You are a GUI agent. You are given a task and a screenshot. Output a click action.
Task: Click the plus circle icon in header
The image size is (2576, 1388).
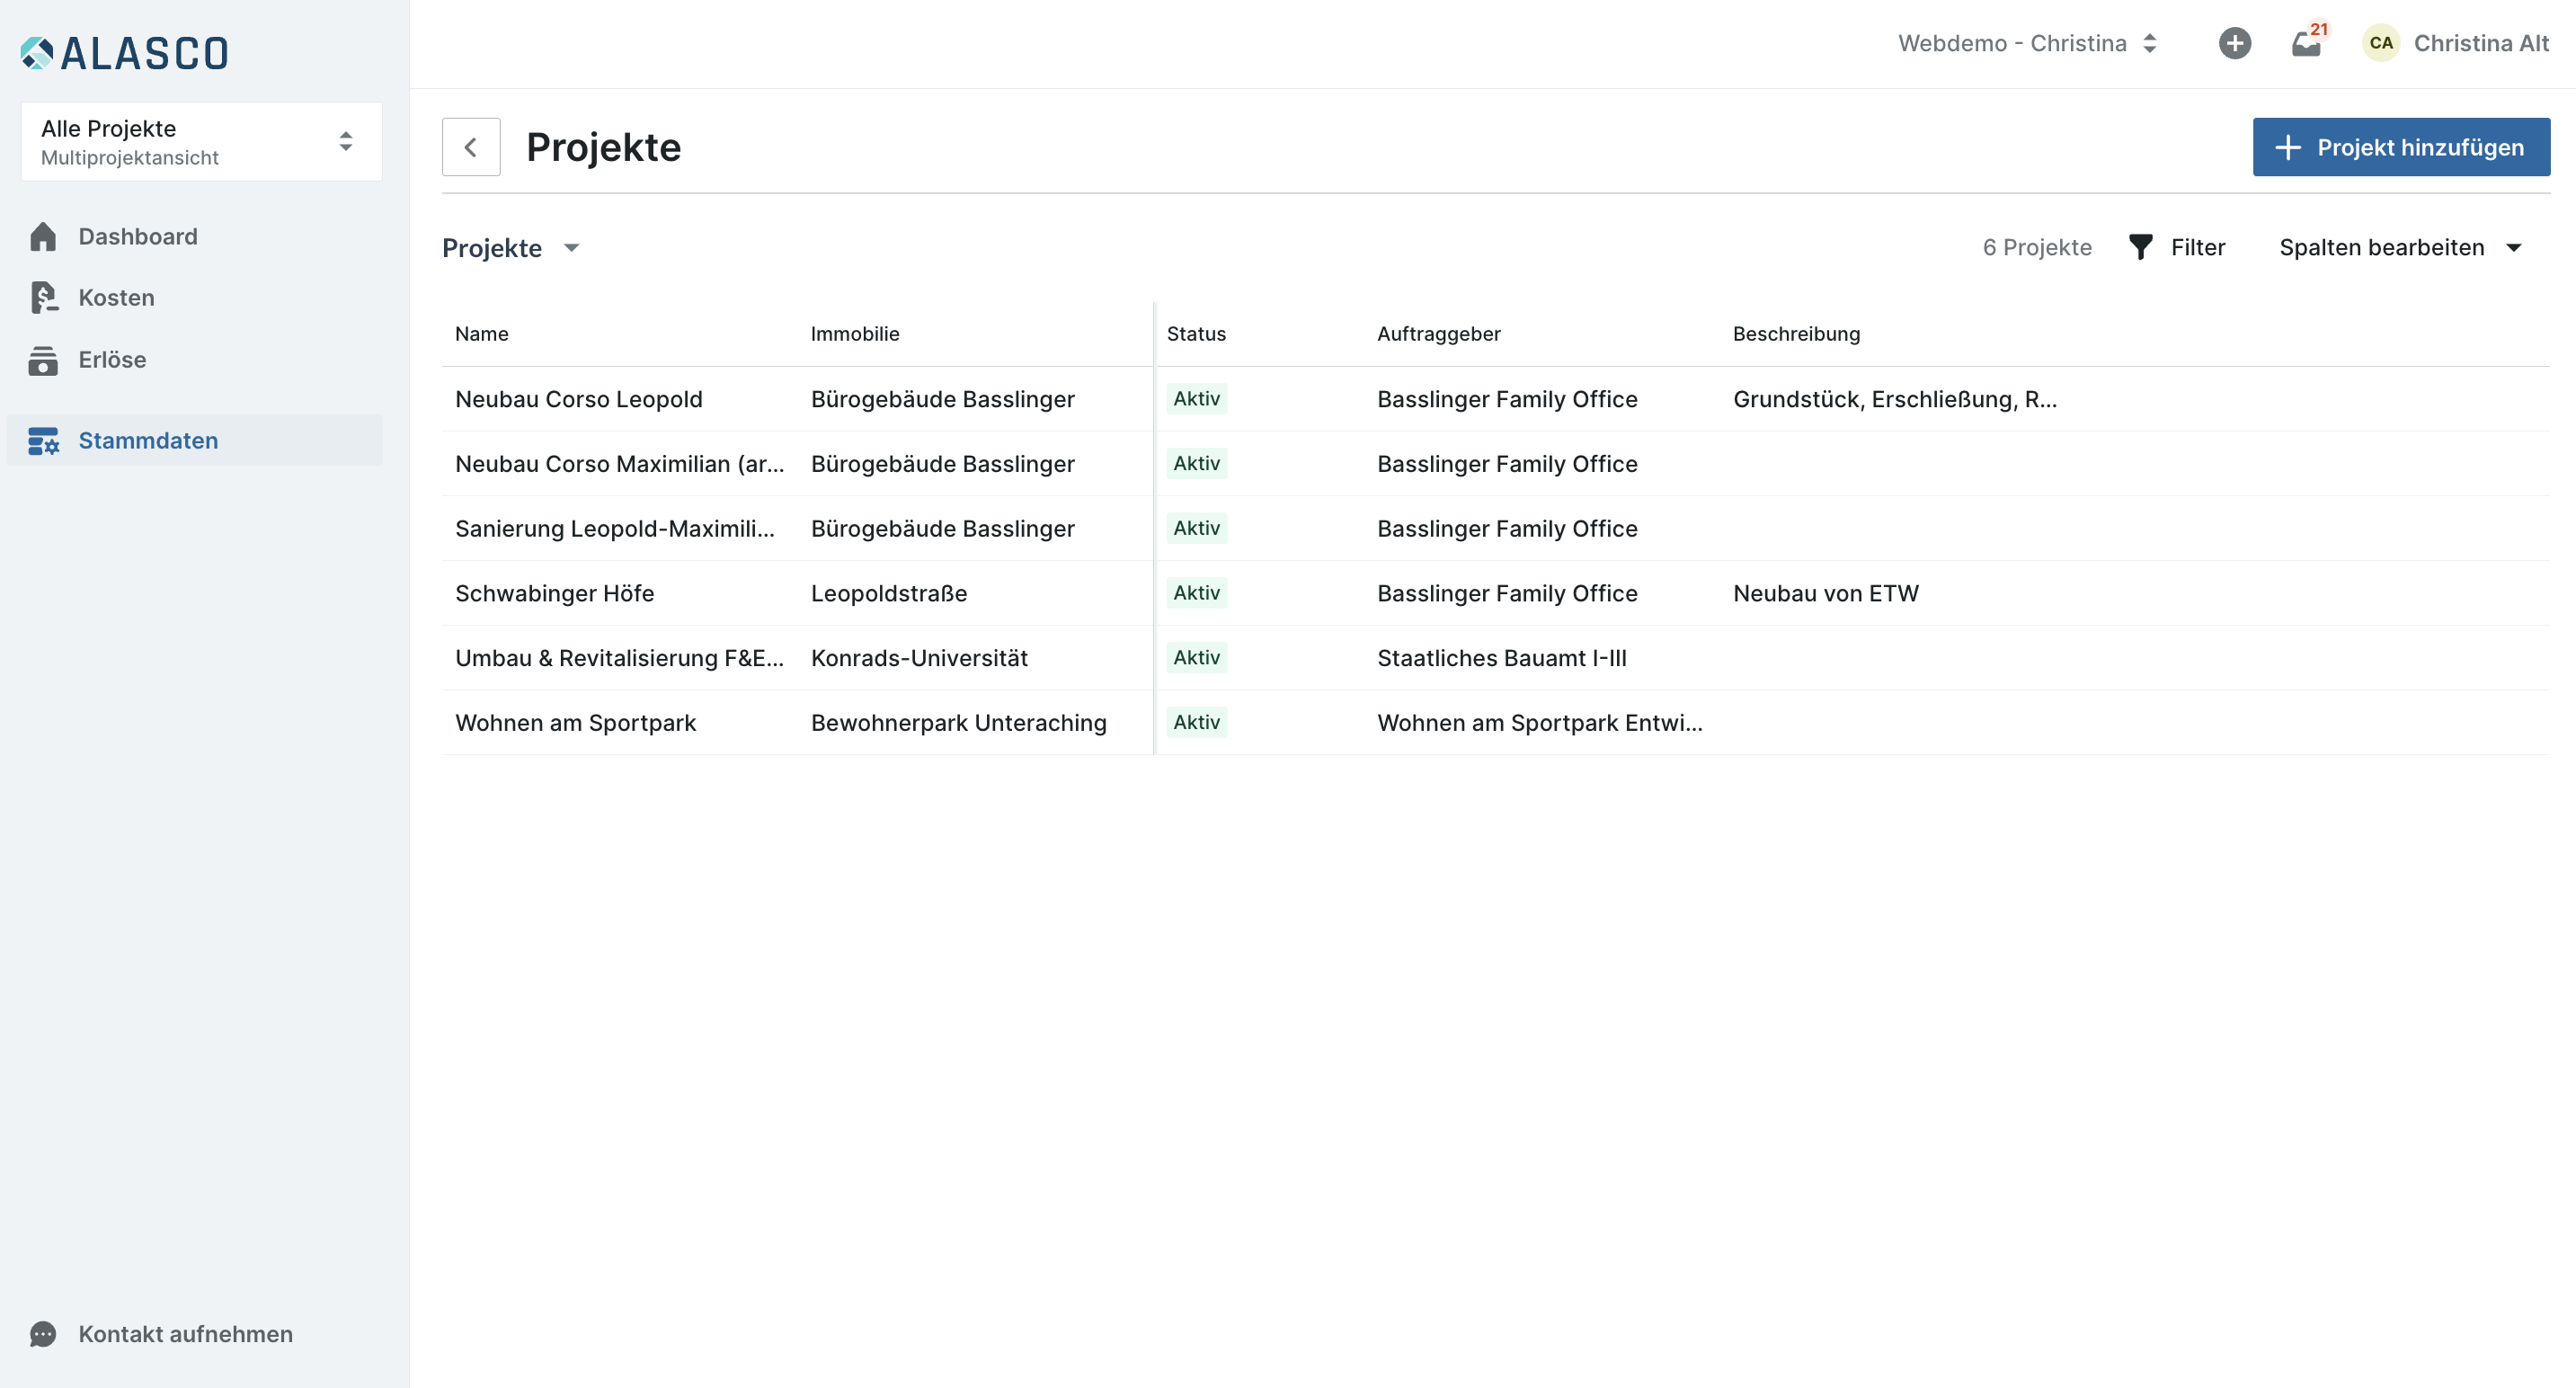[x=2234, y=43]
